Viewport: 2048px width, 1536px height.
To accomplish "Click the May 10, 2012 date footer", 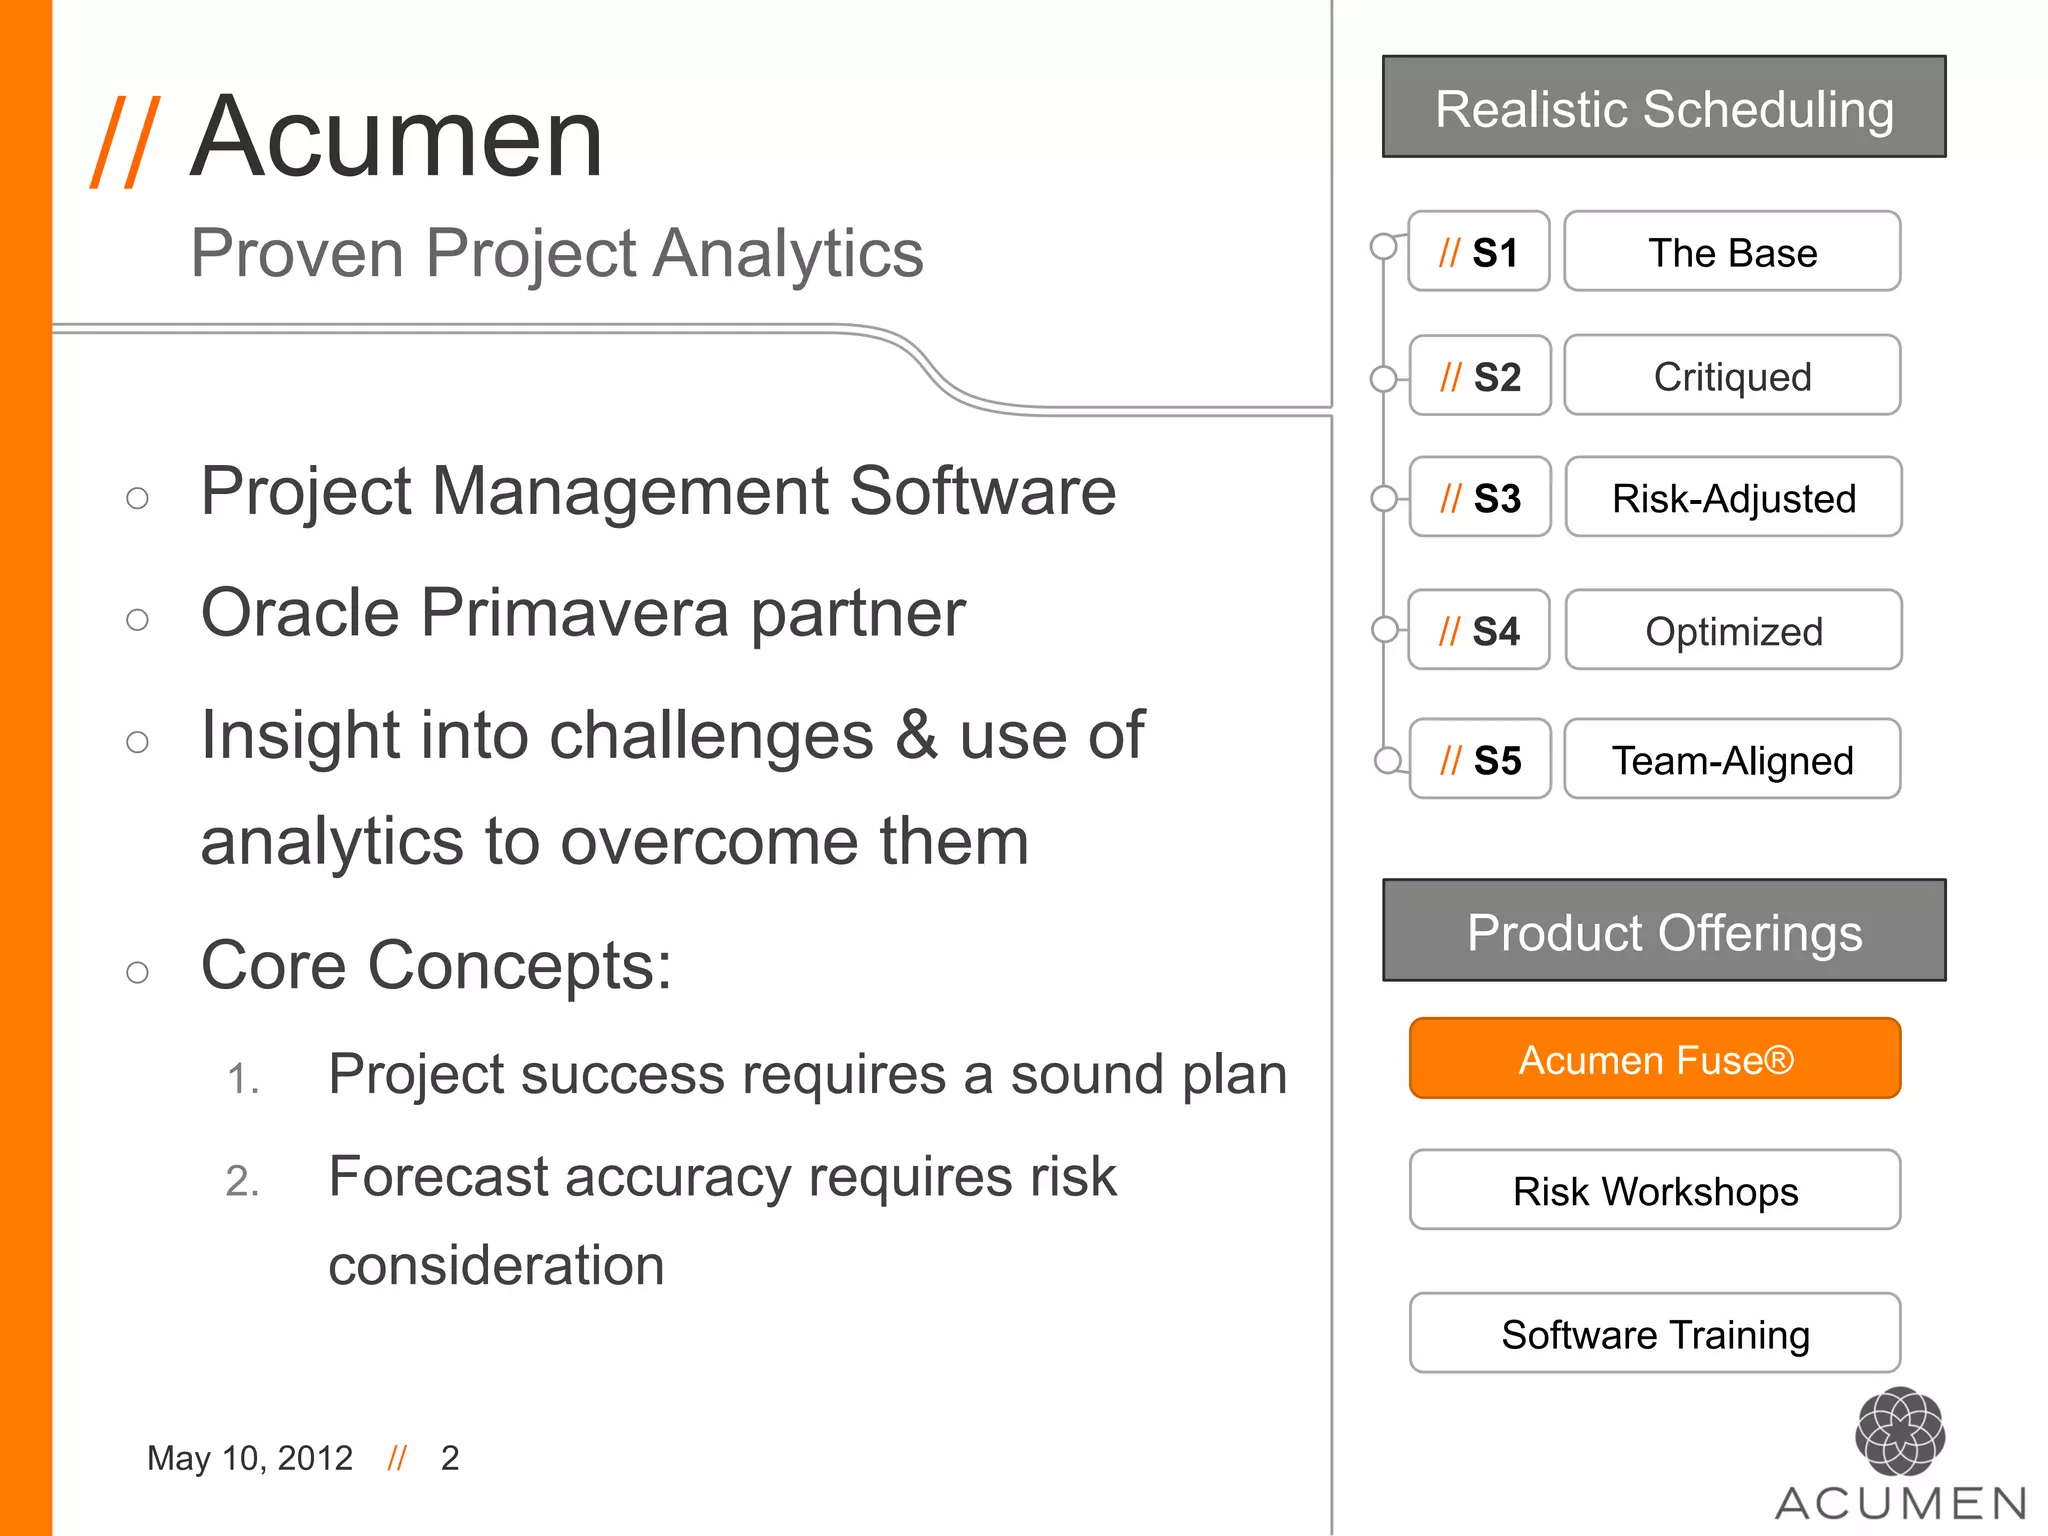I will [250, 1458].
